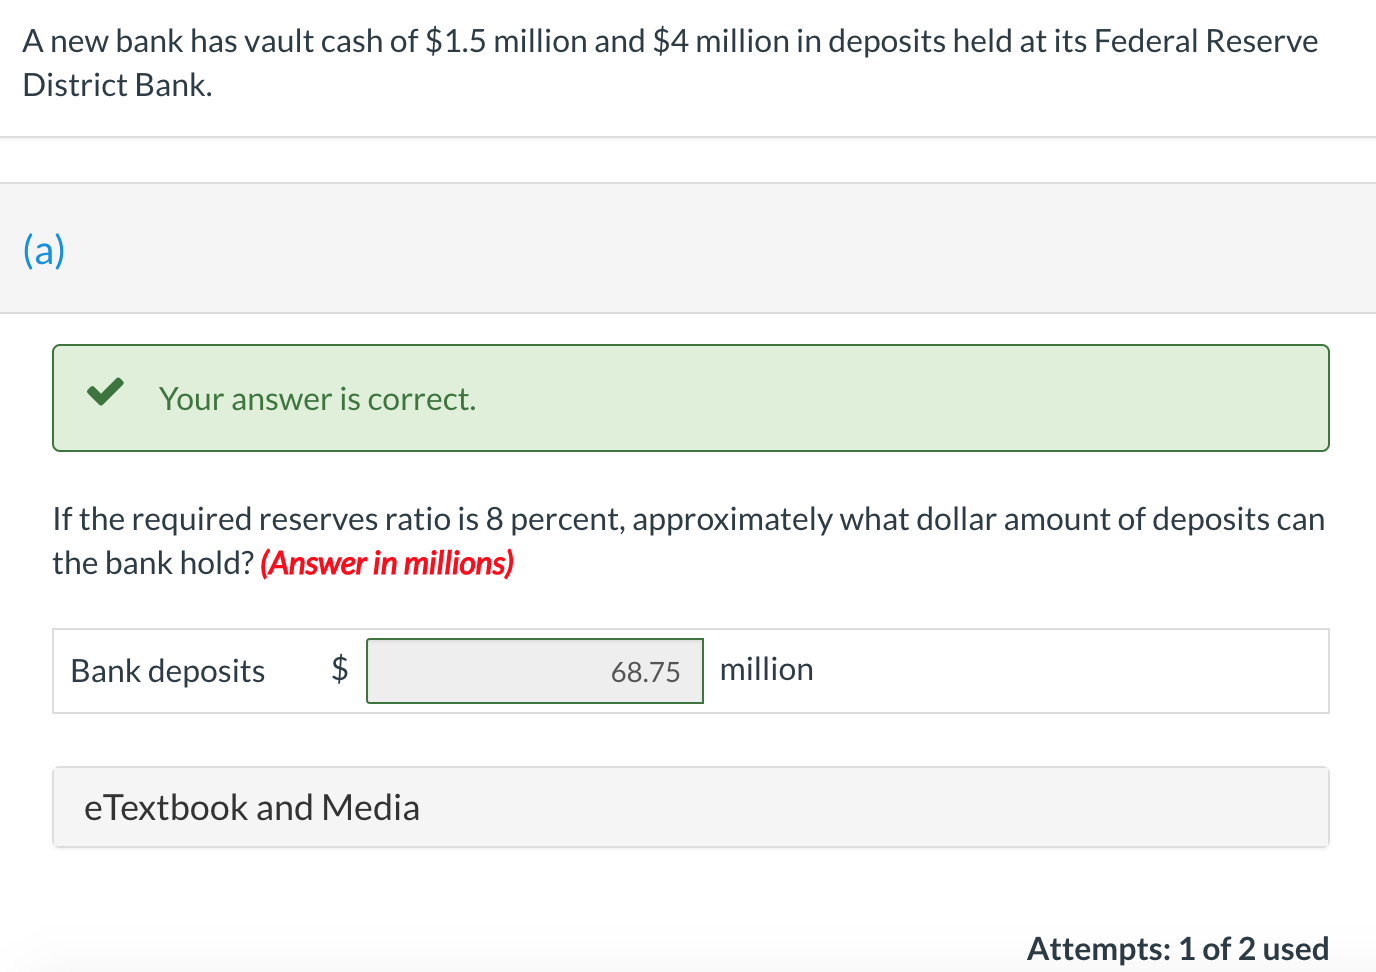Select the check mark confirming your answer
The width and height of the screenshot is (1376, 972).
(x=105, y=393)
